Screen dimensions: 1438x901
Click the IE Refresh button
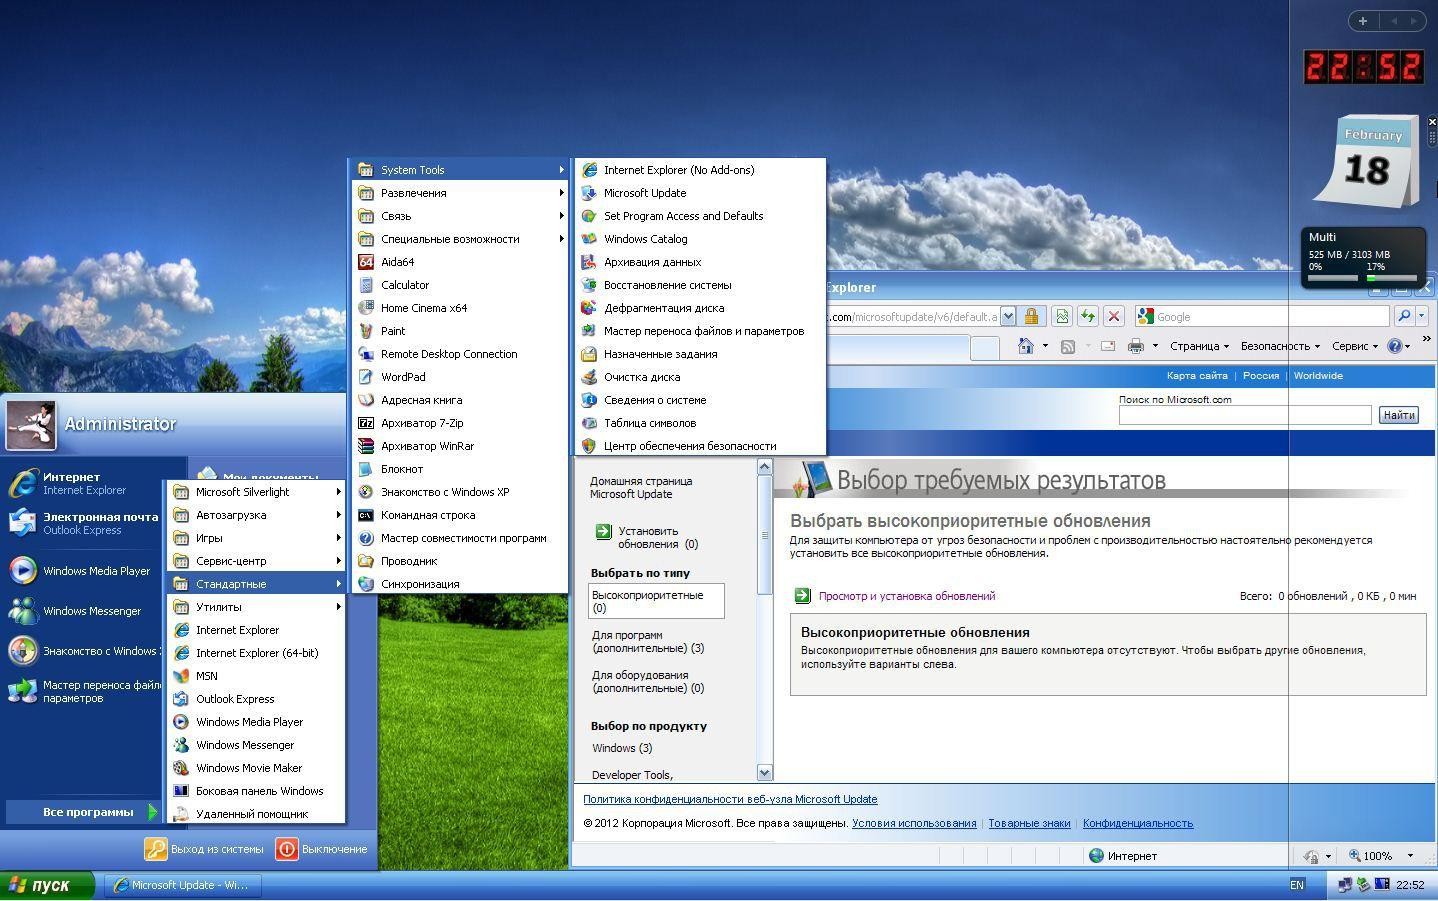pos(1088,317)
